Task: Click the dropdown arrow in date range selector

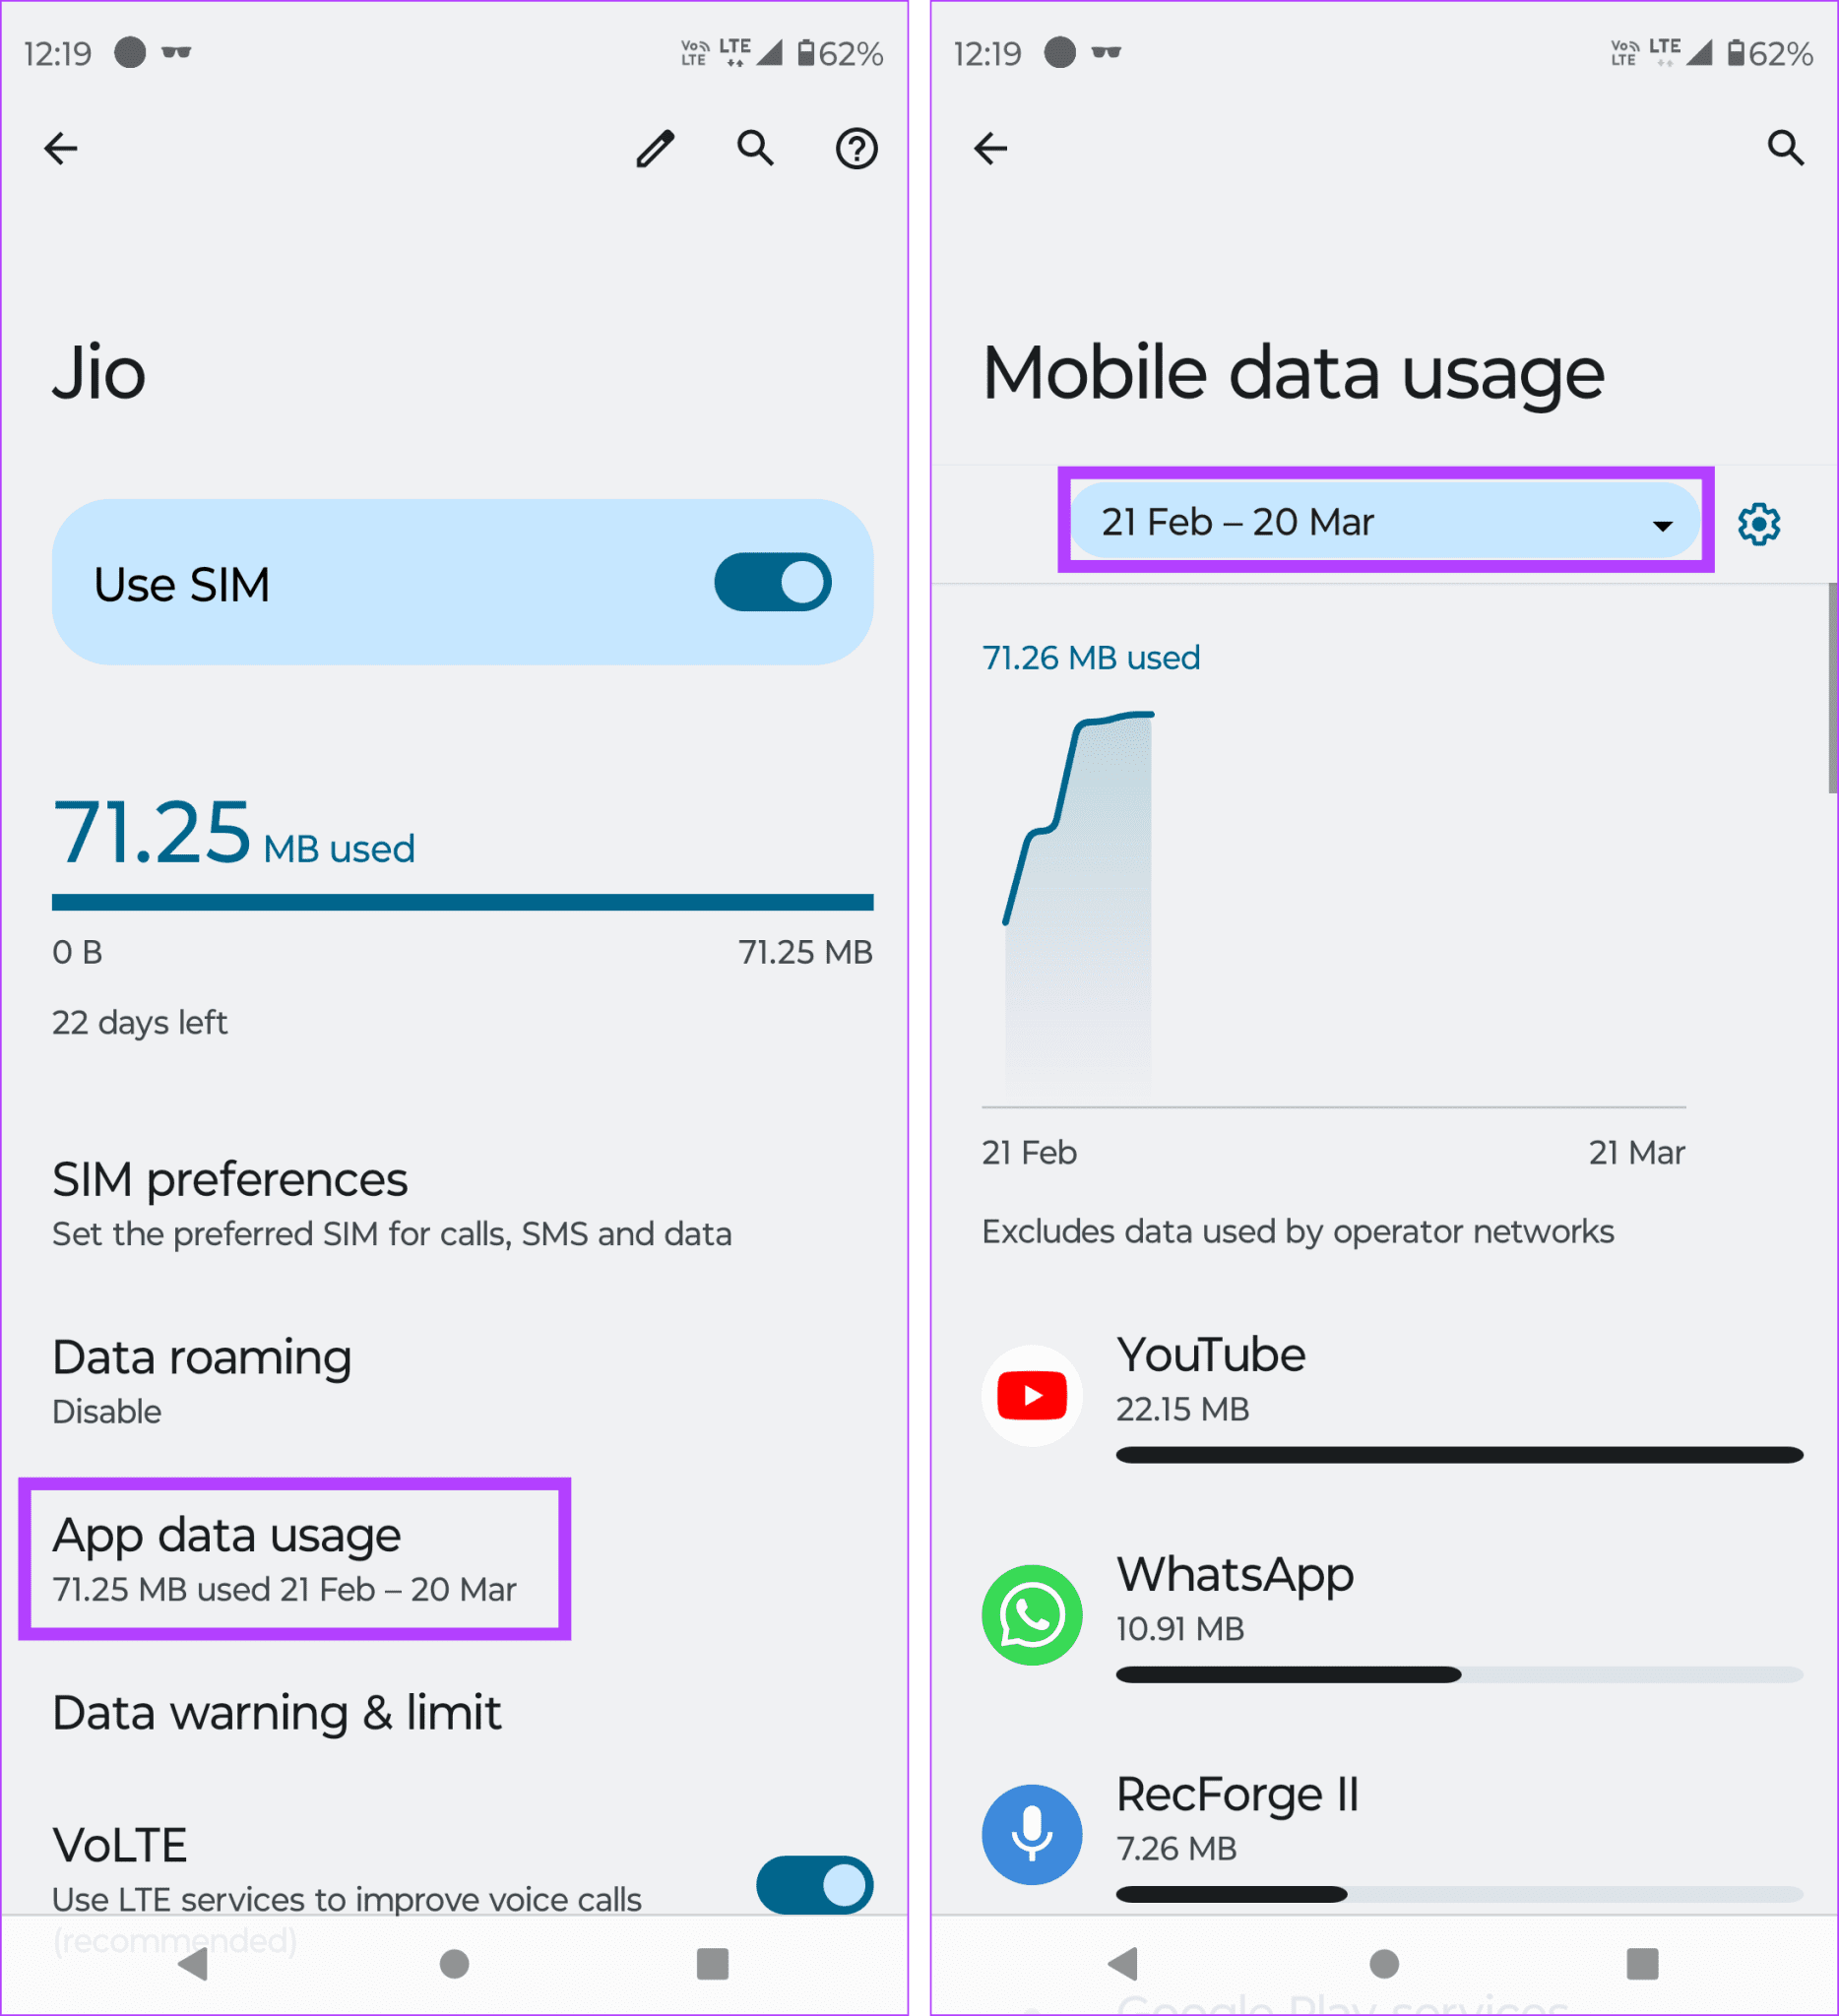Action: (1662, 525)
